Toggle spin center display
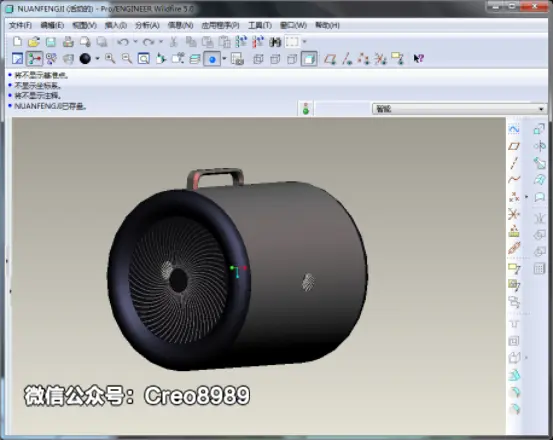The height and width of the screenshot is (440, 554). coord(34,59)
